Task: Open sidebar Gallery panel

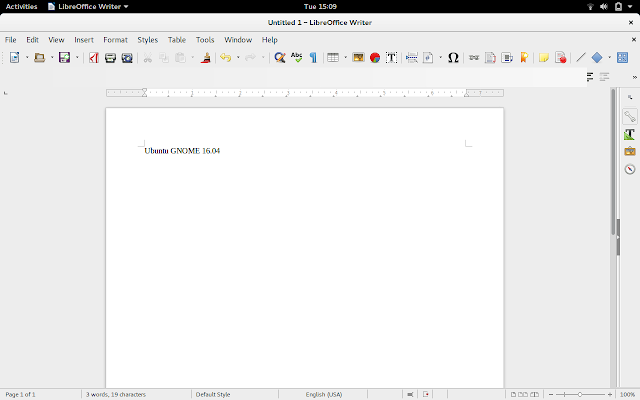Action: [630, 151]
